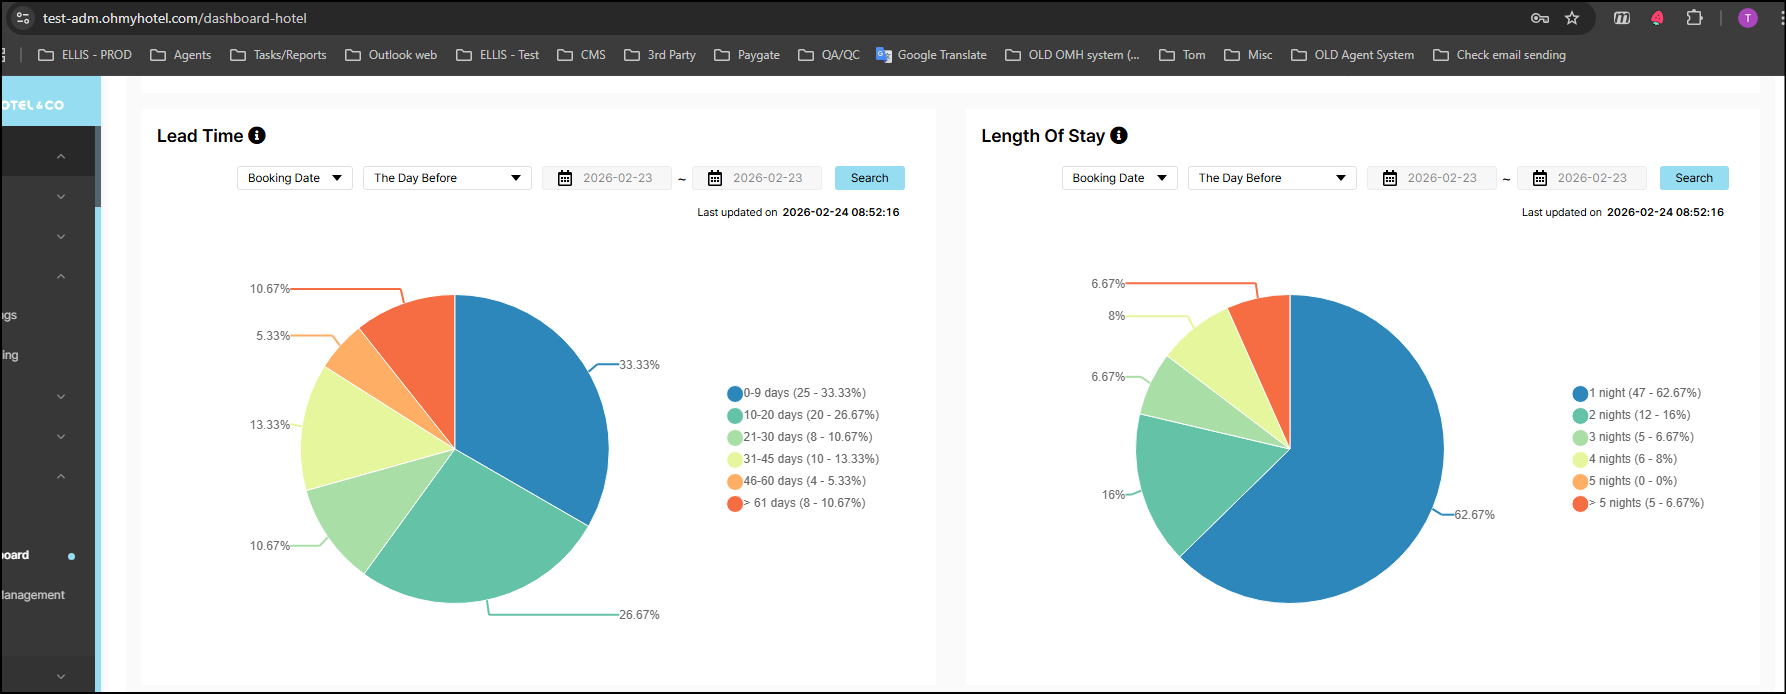Toggle 1 night legend item

(x=1637, y=393)
